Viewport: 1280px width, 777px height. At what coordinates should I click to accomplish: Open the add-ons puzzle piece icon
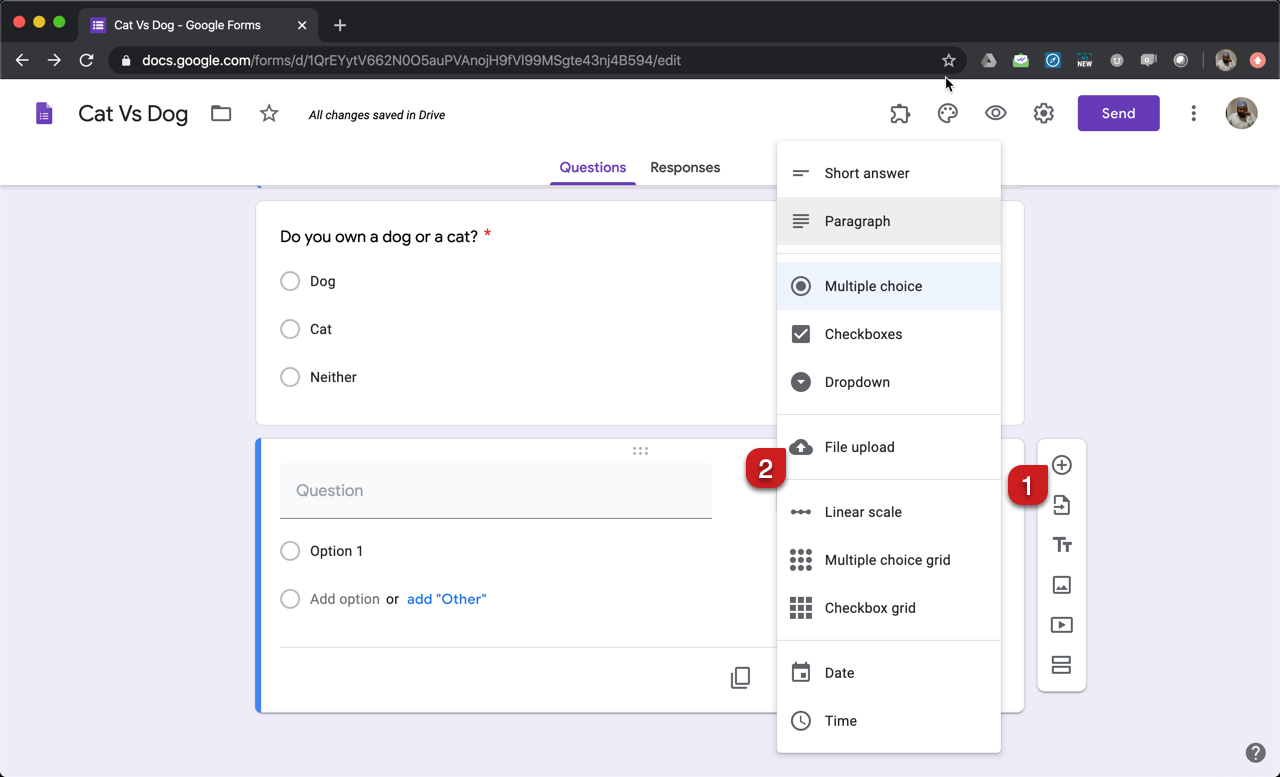(900, 114)
